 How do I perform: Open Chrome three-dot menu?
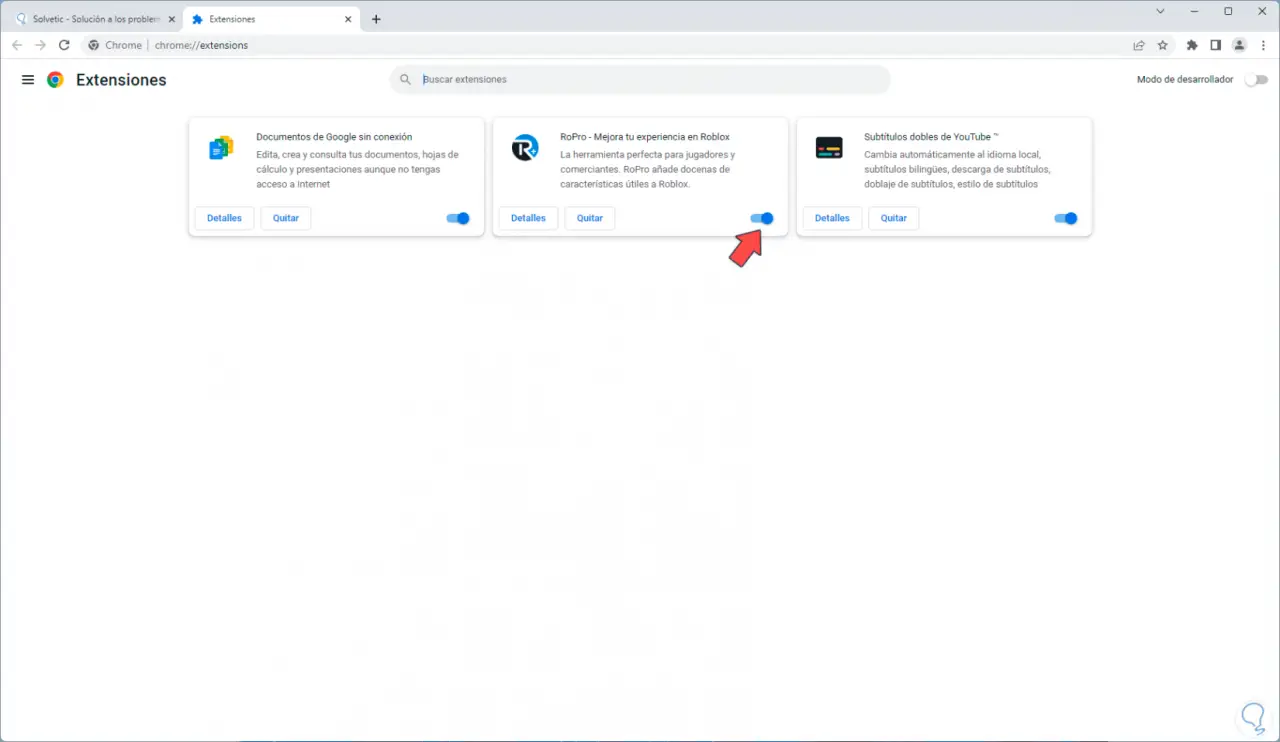click(1264, 45)
